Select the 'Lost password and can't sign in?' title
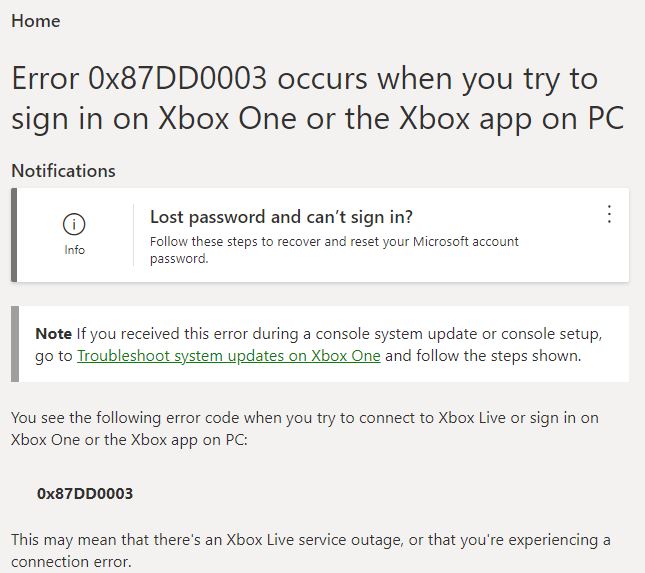645x573 pixels. coord(281,217)
